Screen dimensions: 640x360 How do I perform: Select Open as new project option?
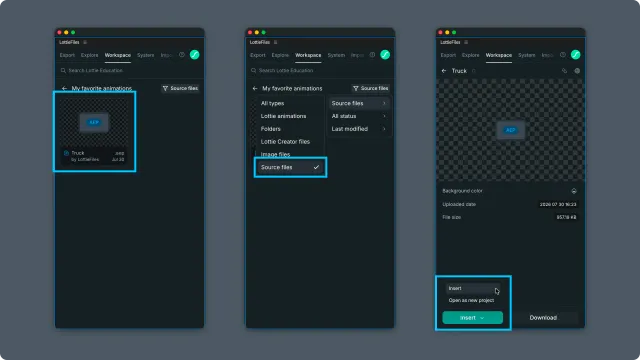[x=471, y=300]
